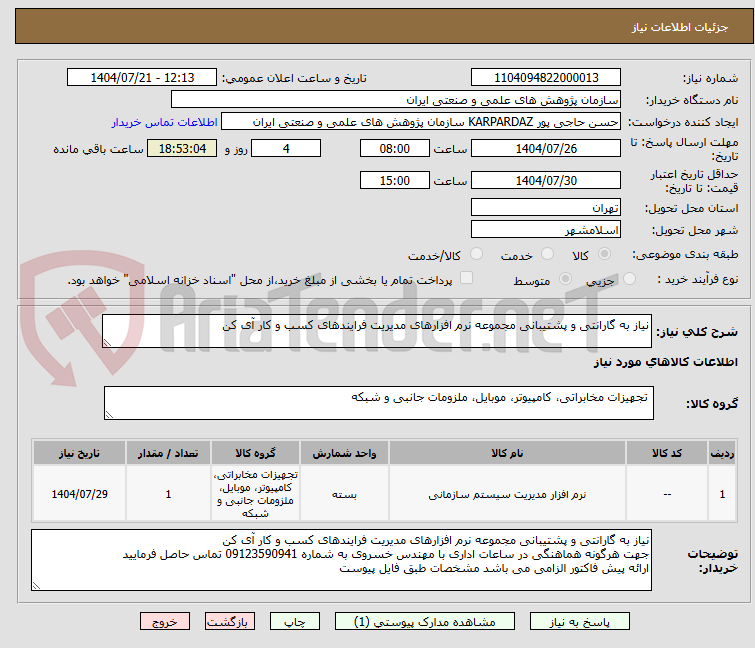Click the شرح کلی نیاز text area

(x=377, y=331)
